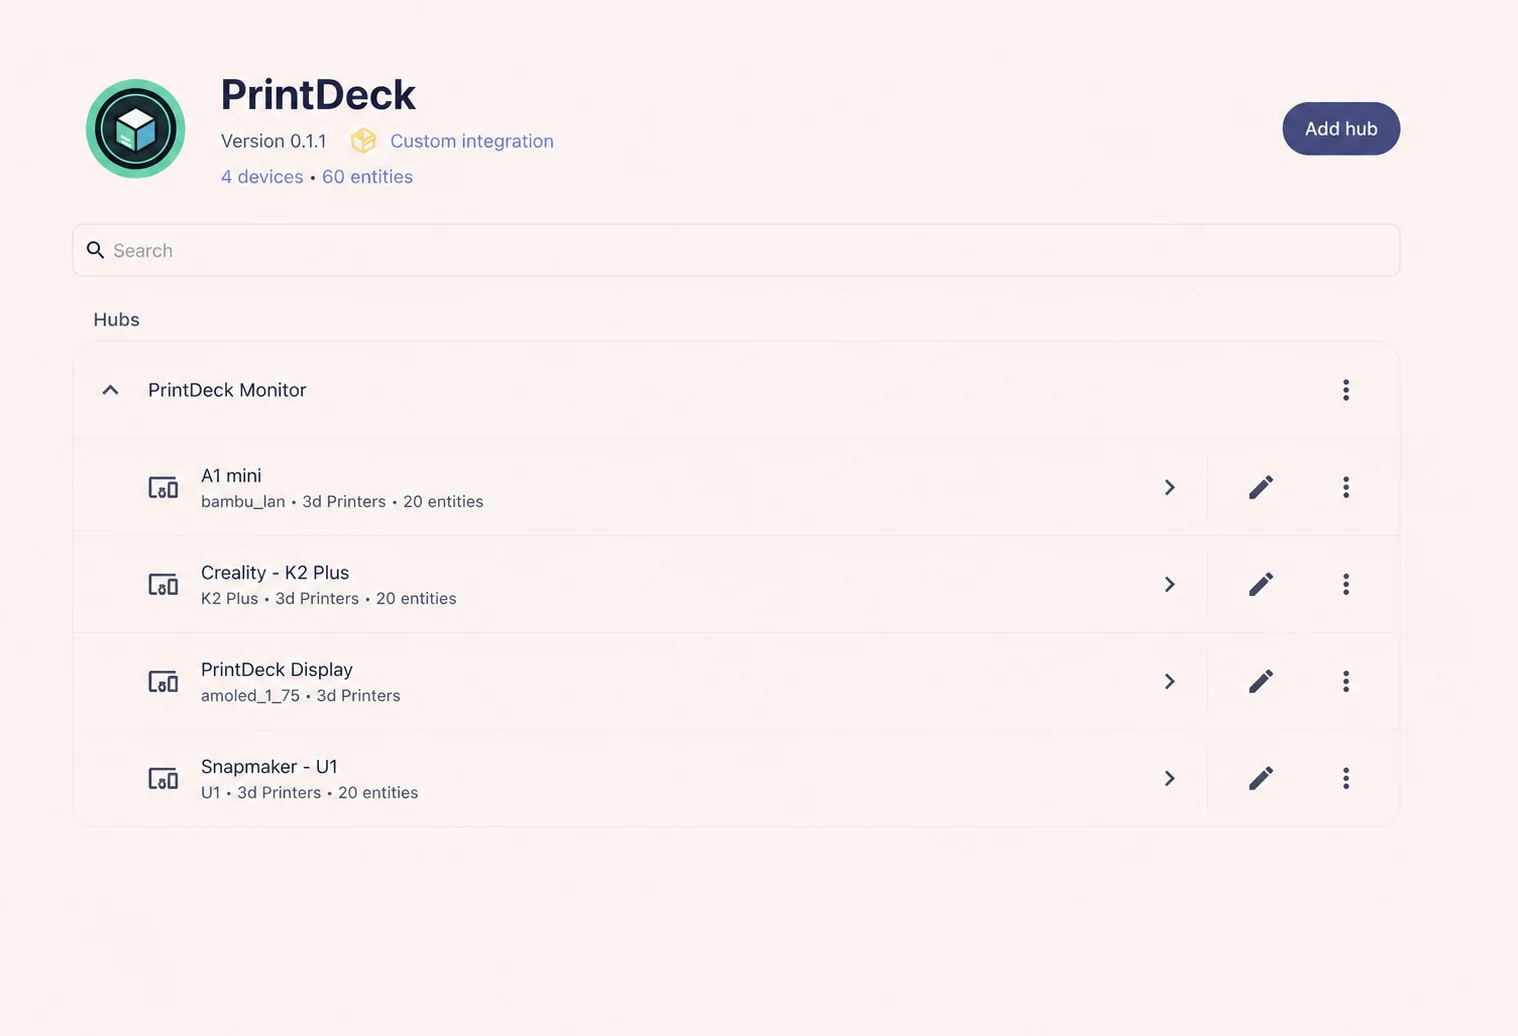
Task: Open A1 mini details via chevron
Action: [x=1170, y=487]
